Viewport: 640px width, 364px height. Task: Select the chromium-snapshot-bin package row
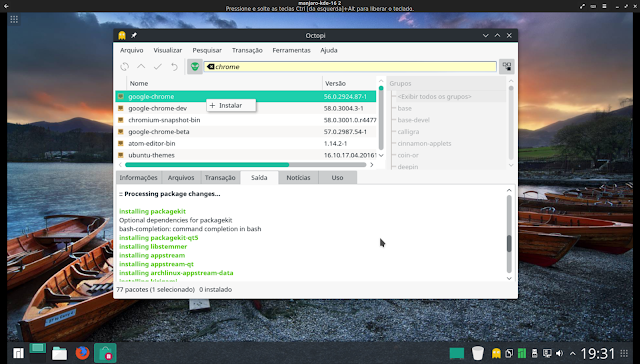[246, 120]
